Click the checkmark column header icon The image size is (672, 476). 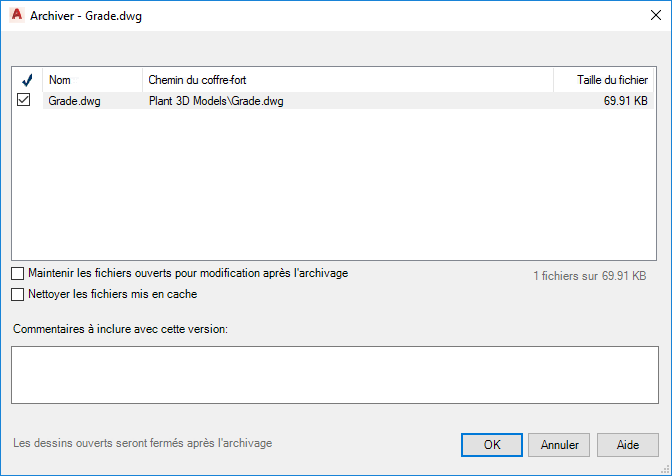(26, 80)
